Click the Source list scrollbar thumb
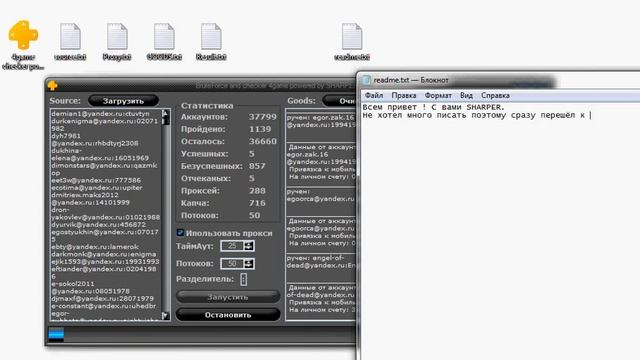 (x=166, y=121)
